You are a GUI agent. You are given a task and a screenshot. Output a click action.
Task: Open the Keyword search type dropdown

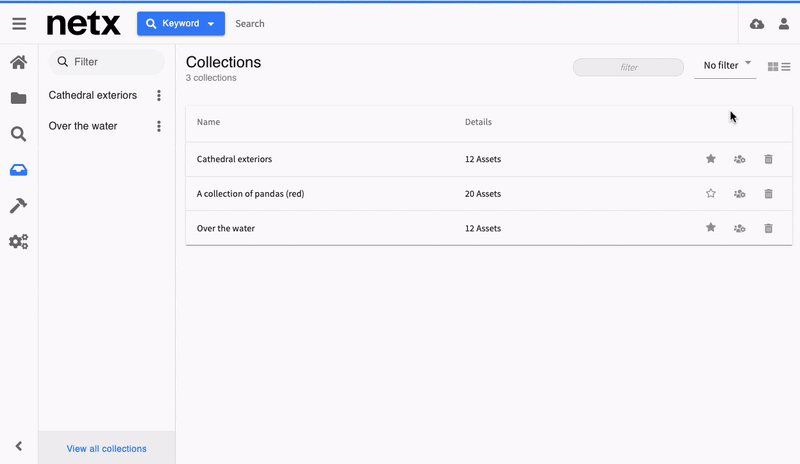pos(181,23)
